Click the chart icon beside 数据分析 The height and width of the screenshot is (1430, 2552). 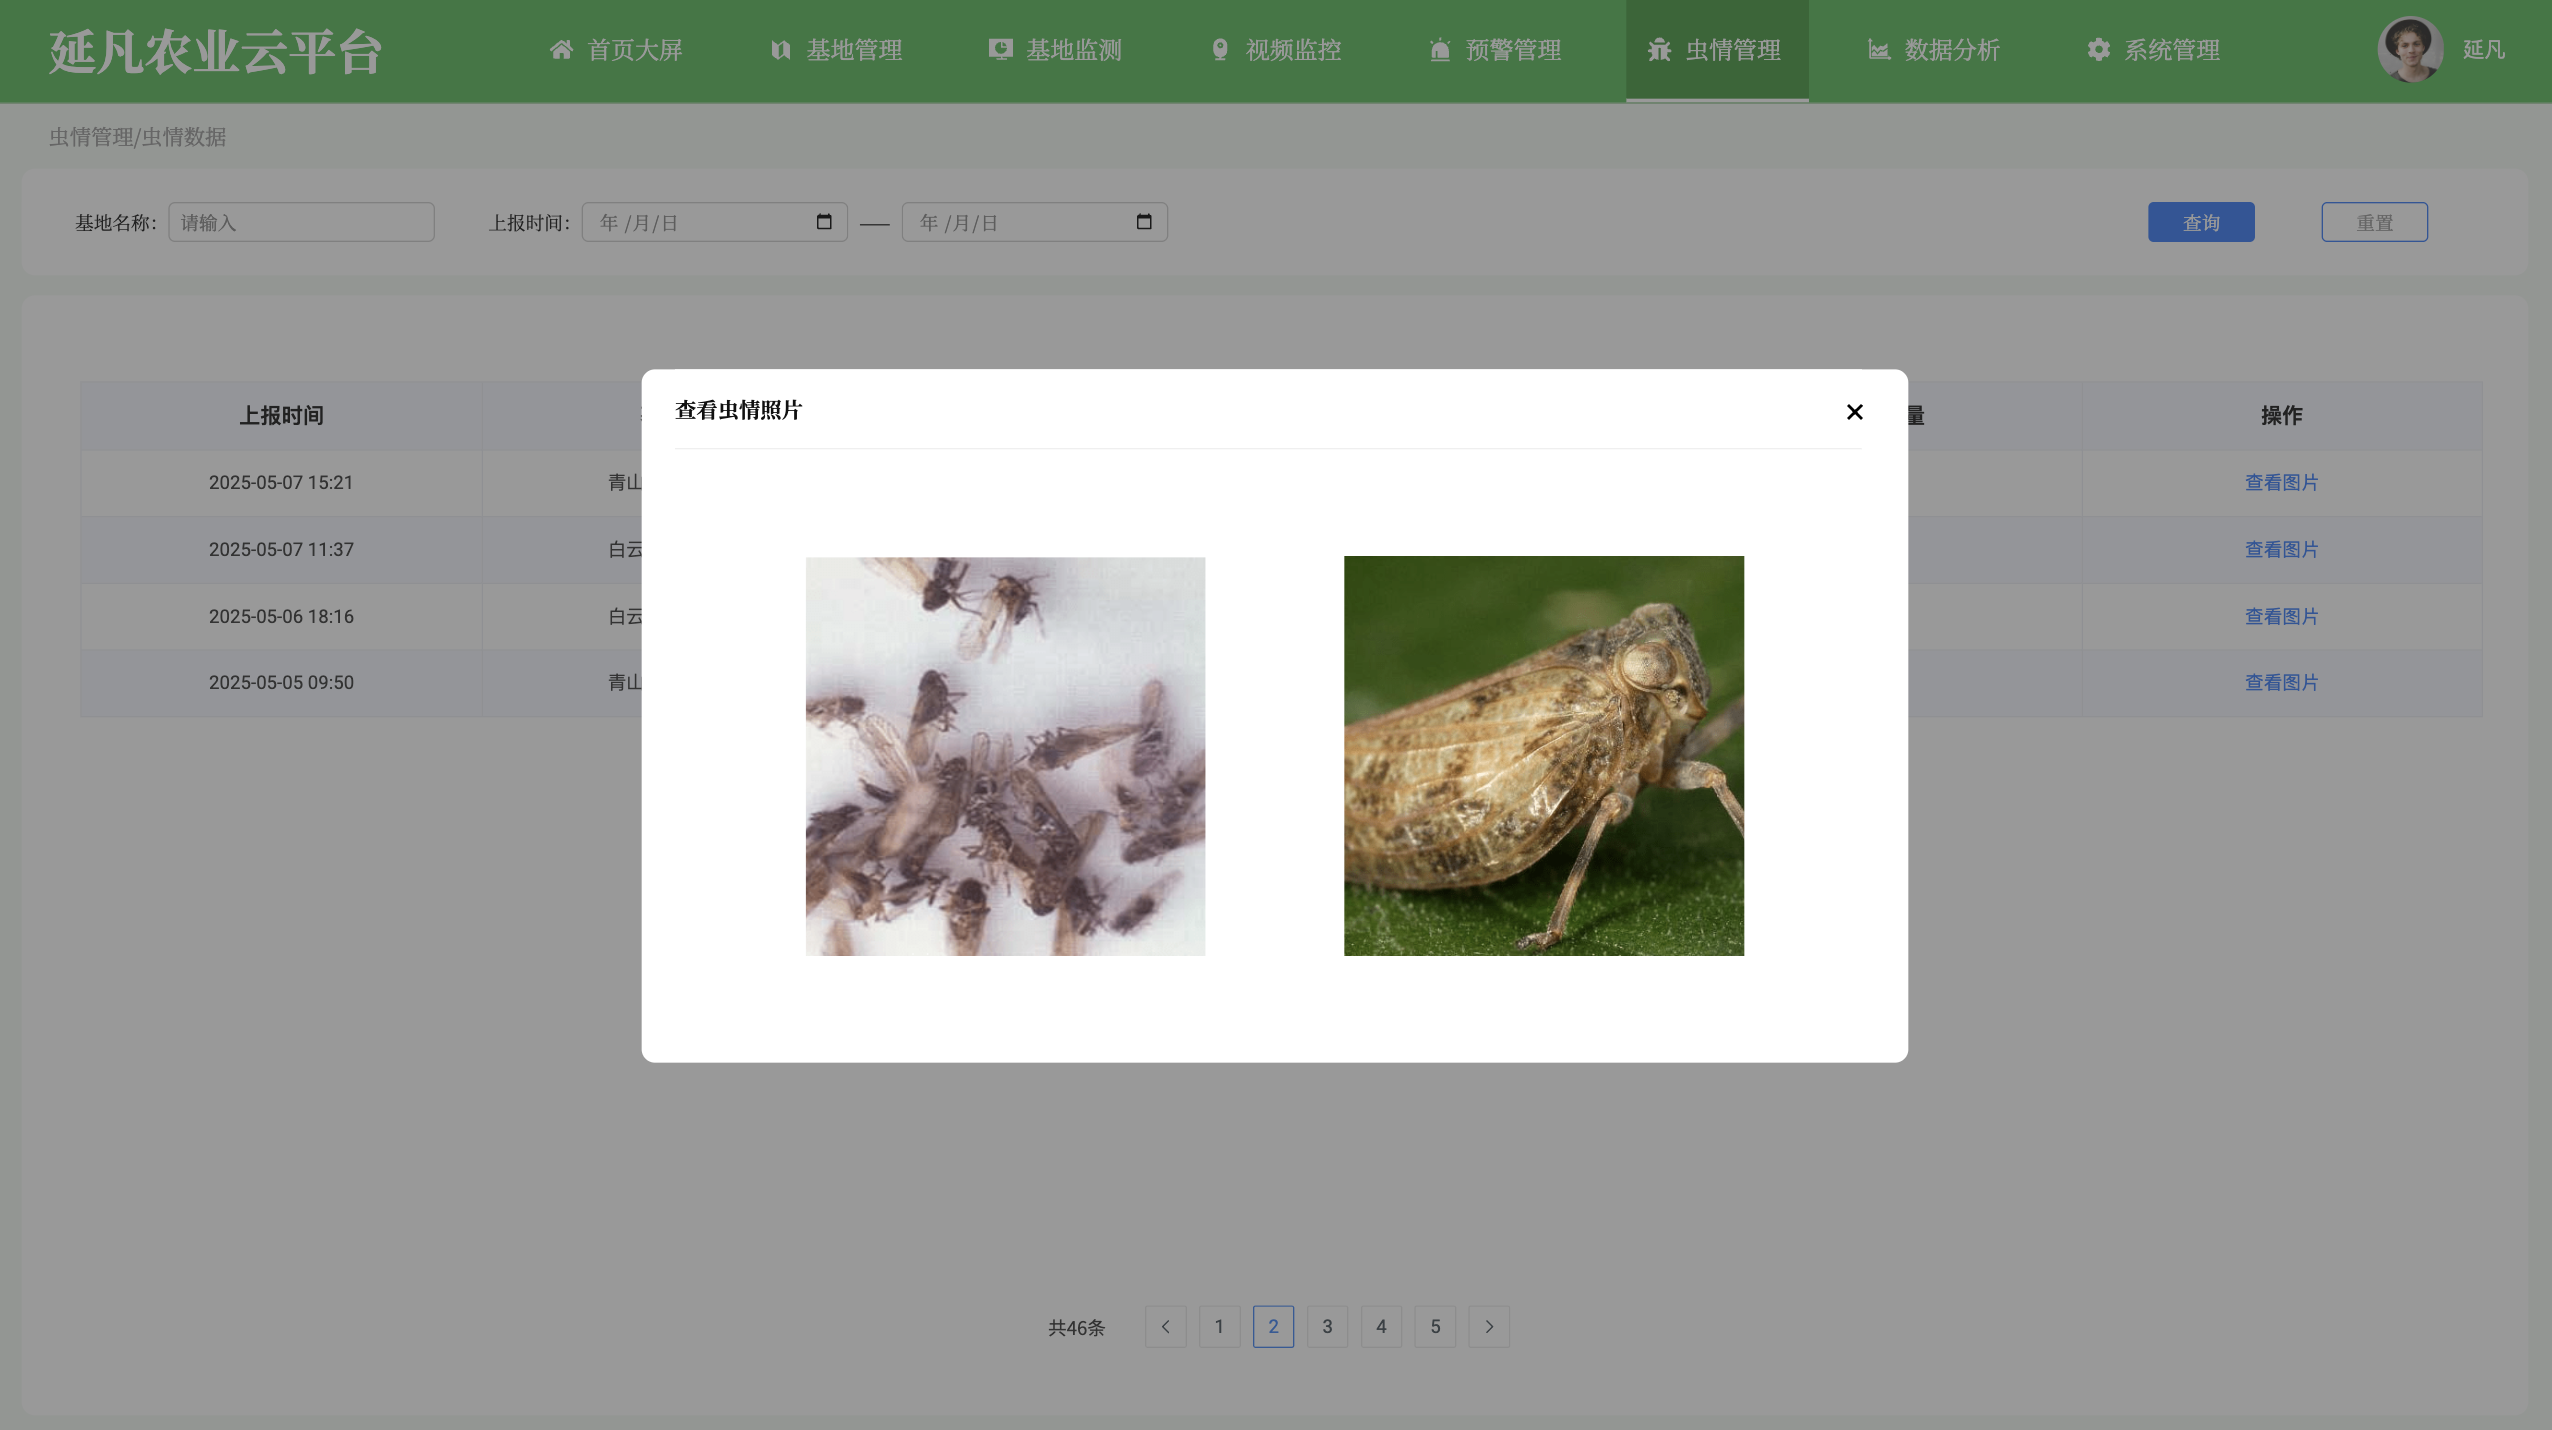pyautogui.click(x=1879, y=50)
